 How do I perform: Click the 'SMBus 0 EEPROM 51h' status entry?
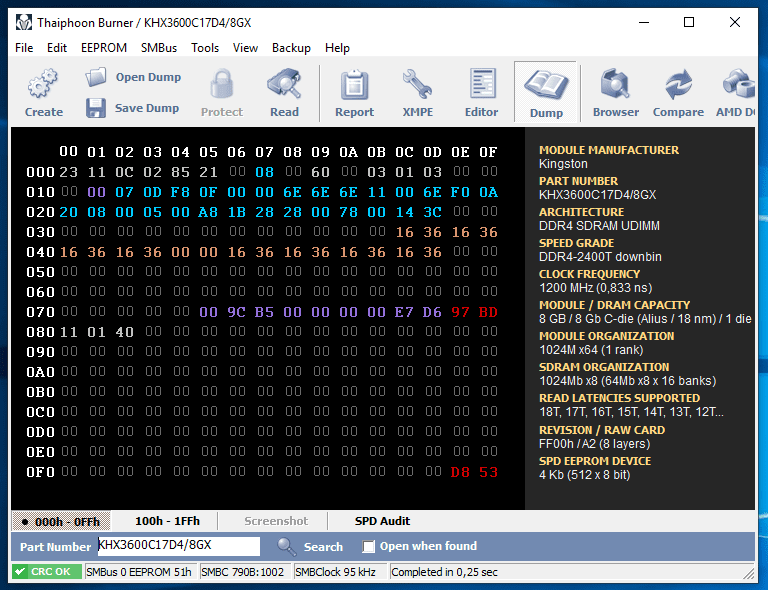coord(141,572)
